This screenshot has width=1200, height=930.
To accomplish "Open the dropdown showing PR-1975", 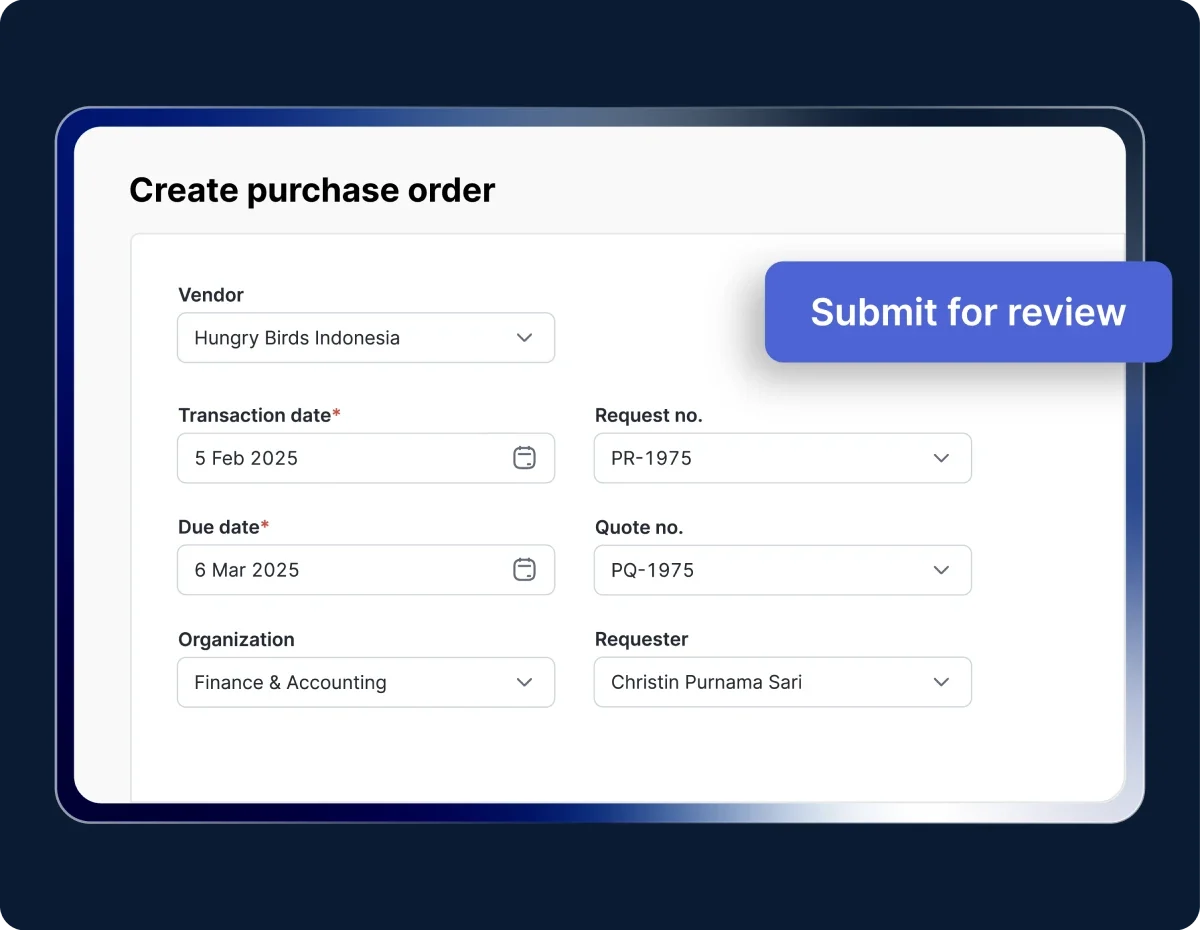I will pyautogui.click(x=651, y=458).
